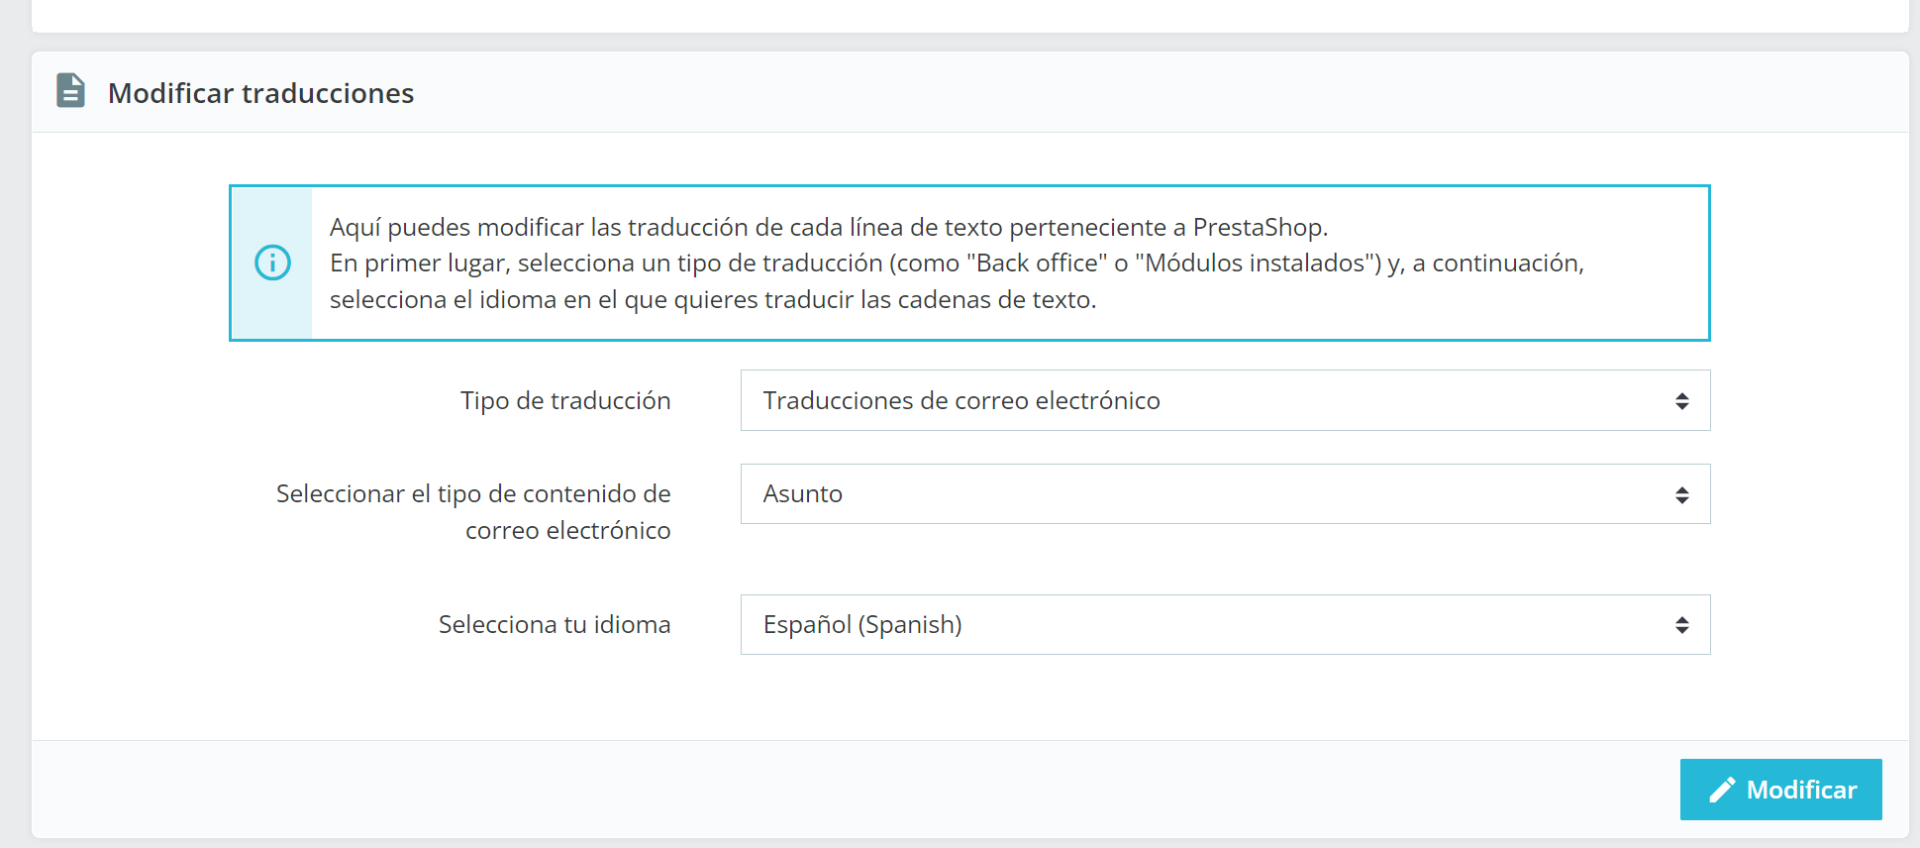The height and width of the screenshot is (848, 1920).
Task: Click the Tipo de traducción label
Action: coord(565,401)
